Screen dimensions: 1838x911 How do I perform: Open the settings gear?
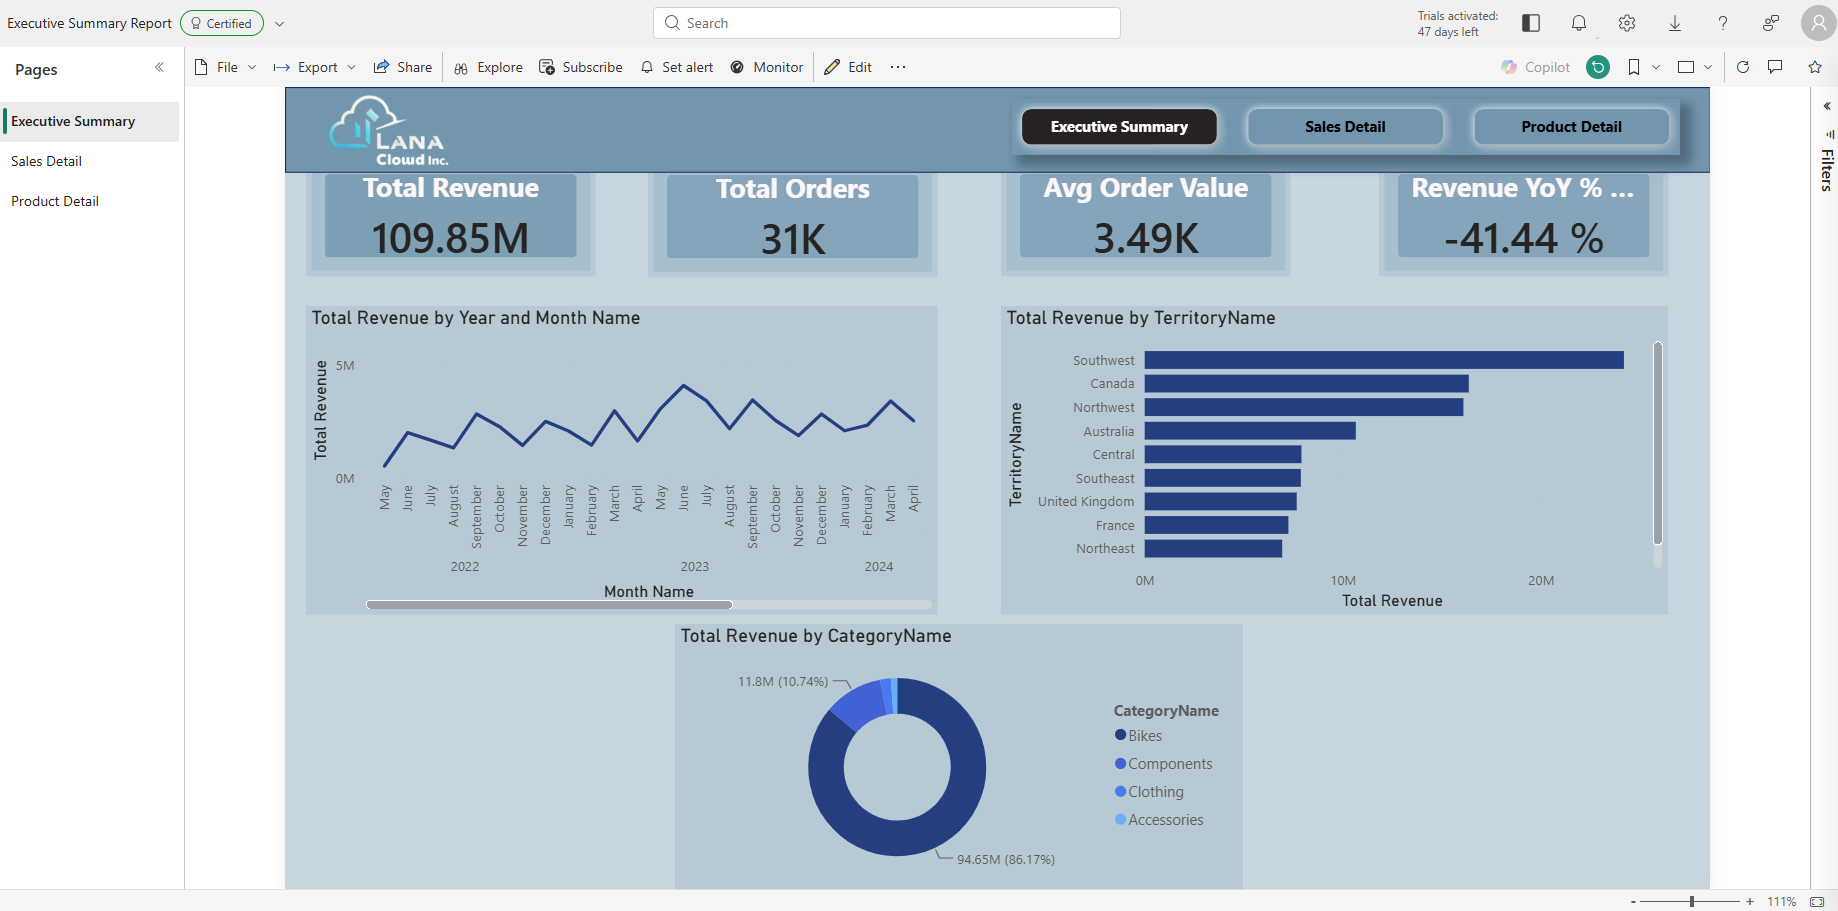[x=1627, y=23]
